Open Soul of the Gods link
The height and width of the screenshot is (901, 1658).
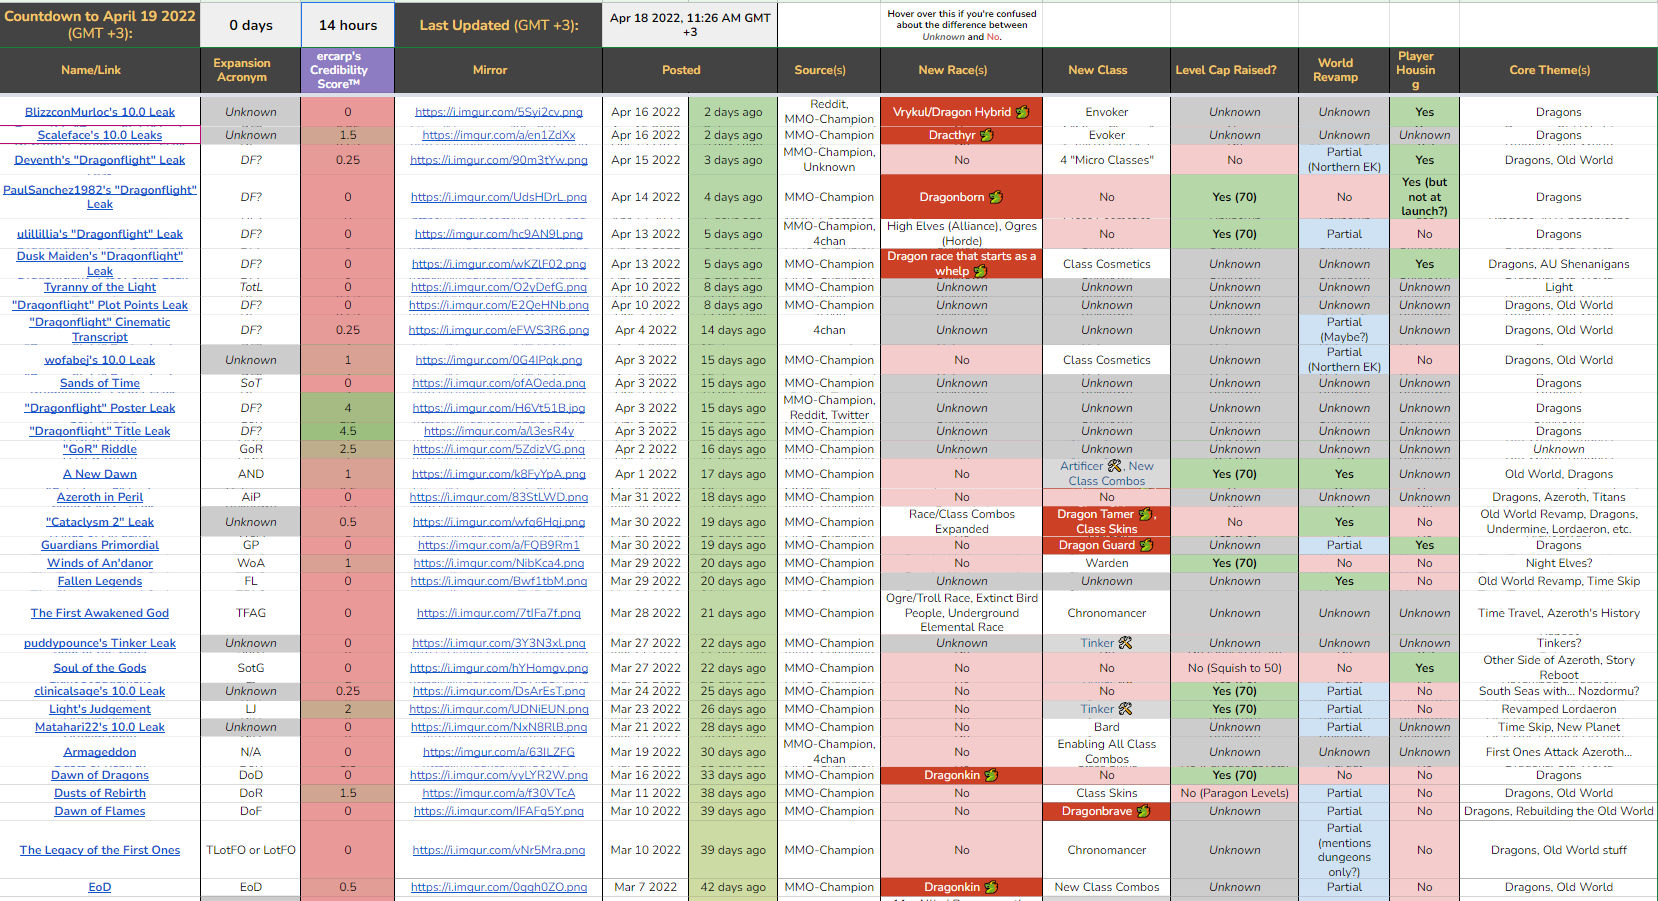[x=100, y=668]
